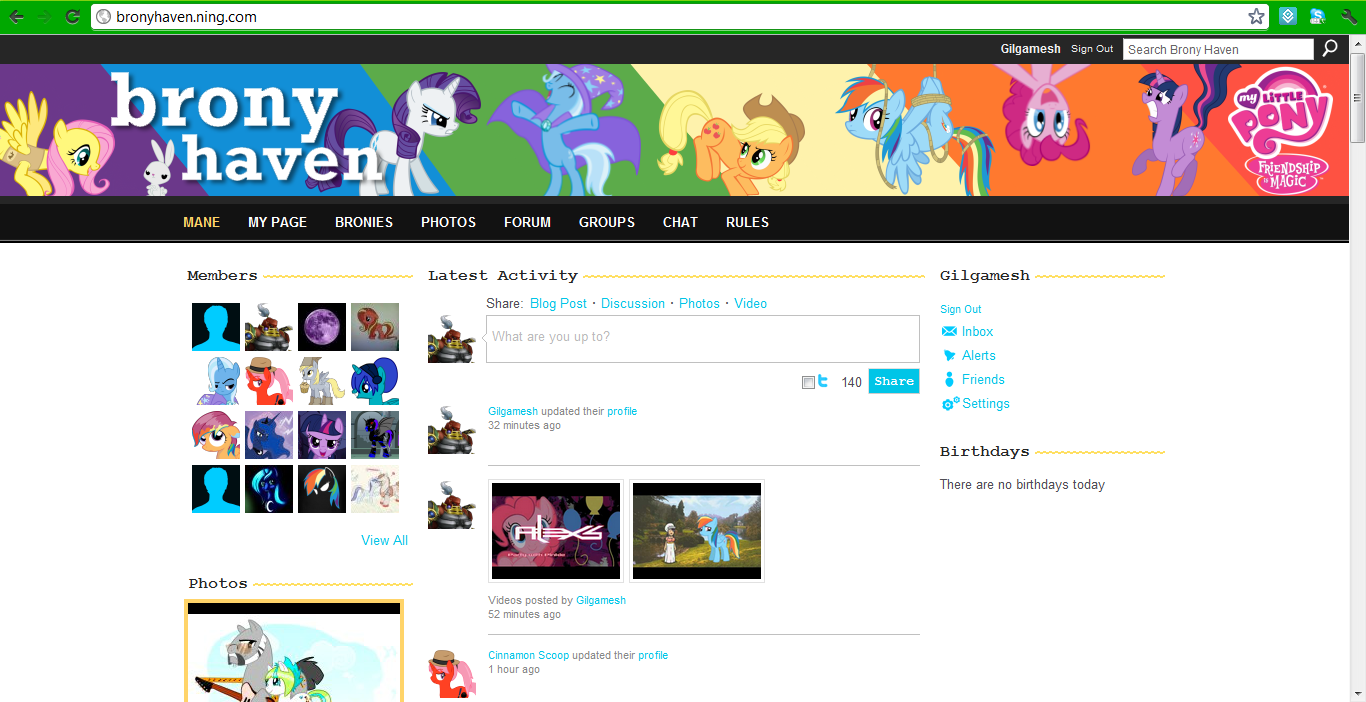Click the blue shield extension icon
This screenshot has width=1366, height=702.
pos(1289,17)
